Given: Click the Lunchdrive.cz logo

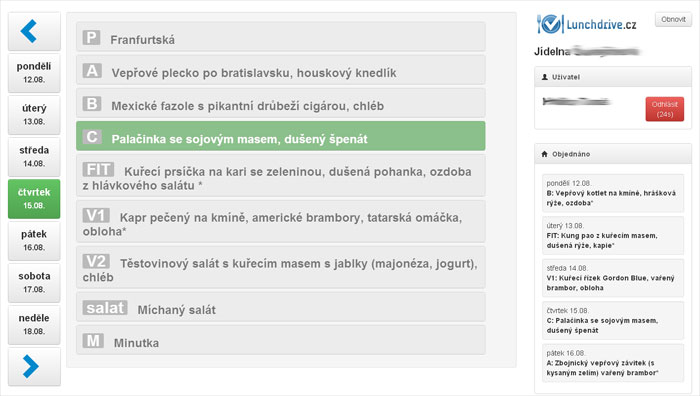Looking at the screenshot, I should click(587, 24).
